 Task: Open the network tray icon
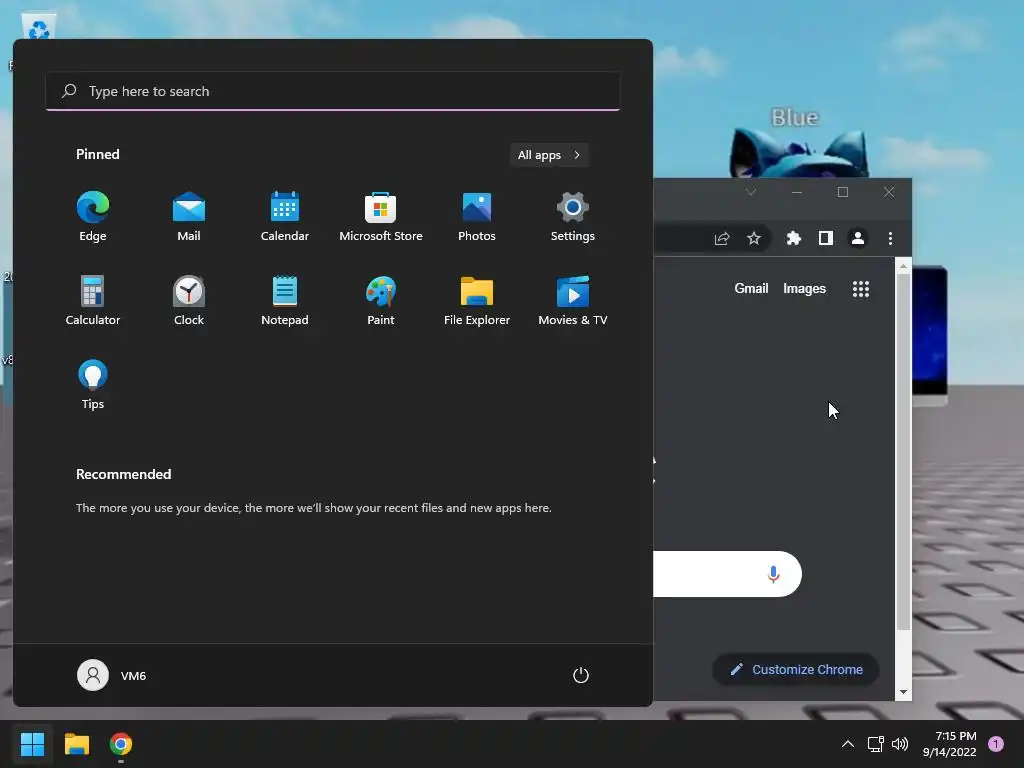click(875, 744)
